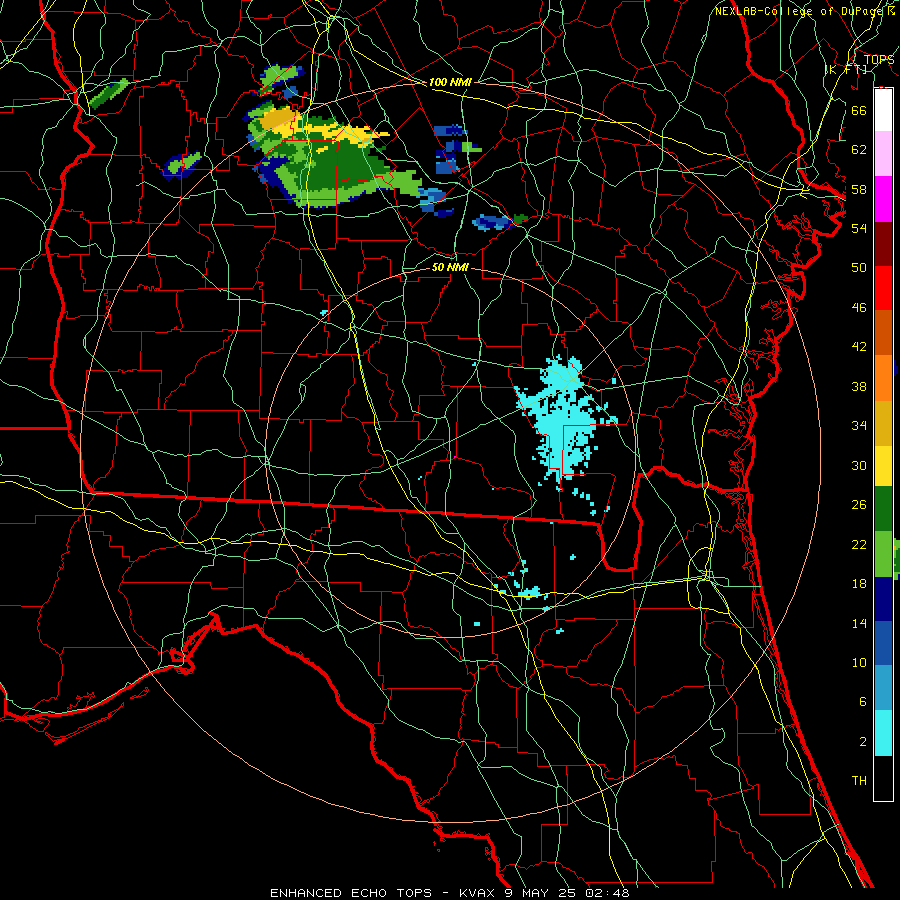The width and height of the screenshot is (900, 900).
Task: Click the black TH swatch on legend
Action: click(x=883, y=778)
